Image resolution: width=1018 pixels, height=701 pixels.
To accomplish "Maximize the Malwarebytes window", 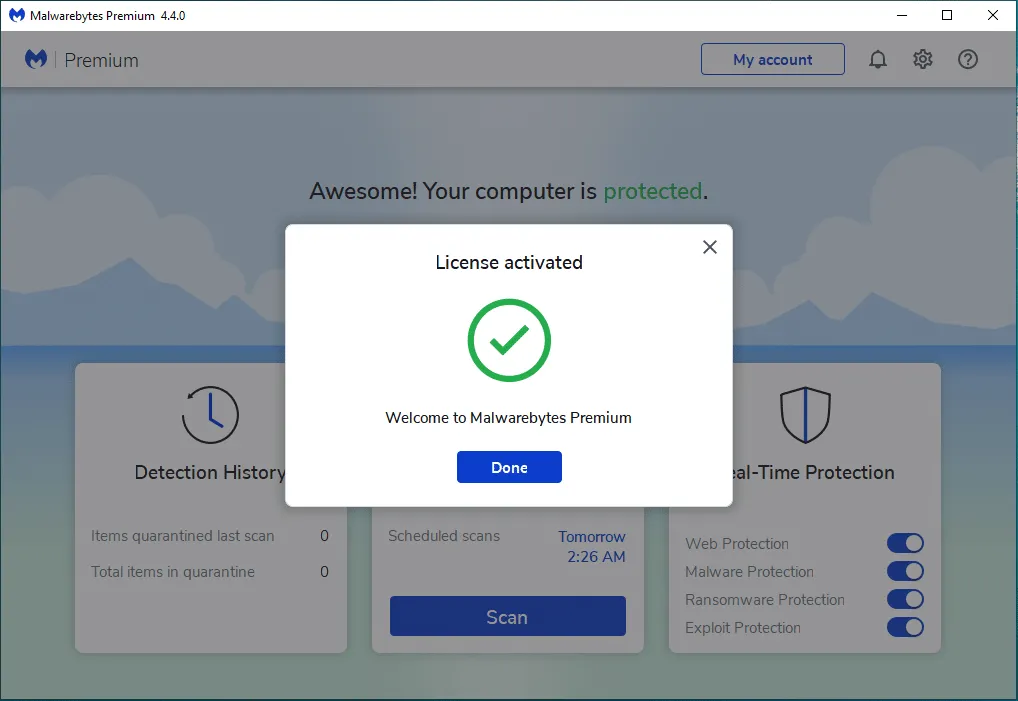I will pos(947,15).
